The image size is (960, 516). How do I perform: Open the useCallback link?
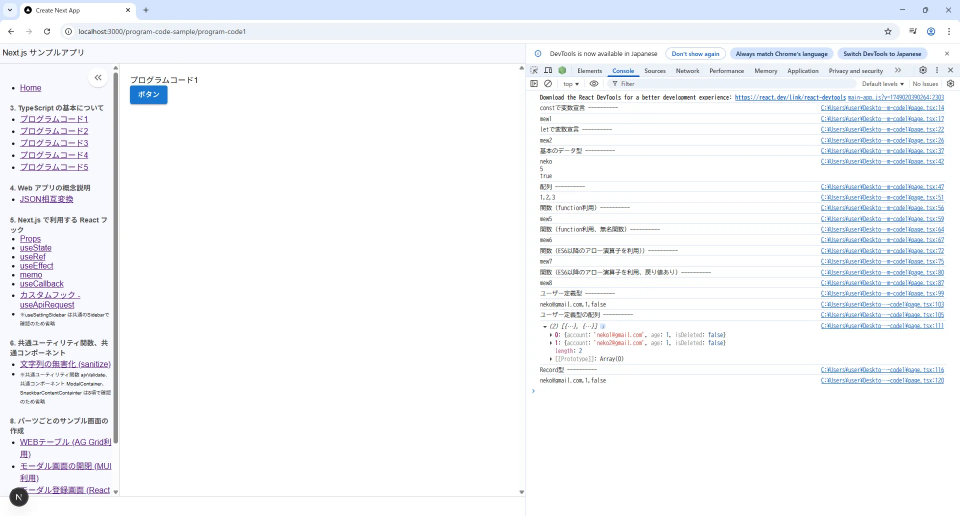pos(42,284)
